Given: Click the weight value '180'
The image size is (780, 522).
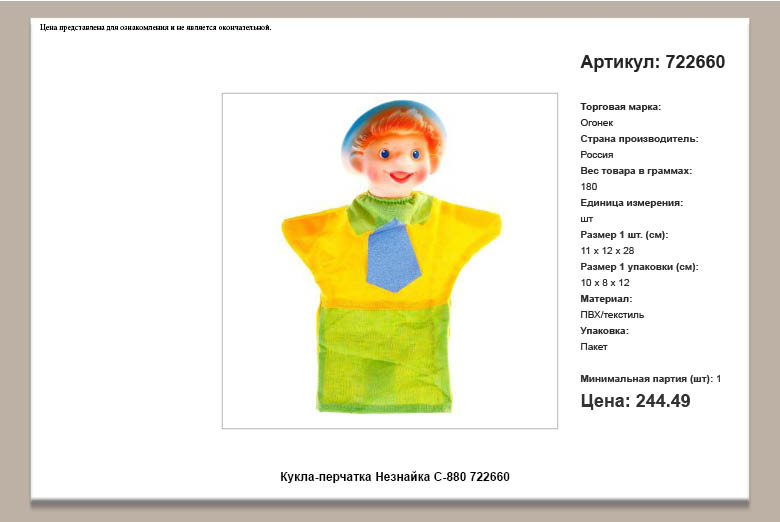Looking at the screenshot, I should coord(588,187).
